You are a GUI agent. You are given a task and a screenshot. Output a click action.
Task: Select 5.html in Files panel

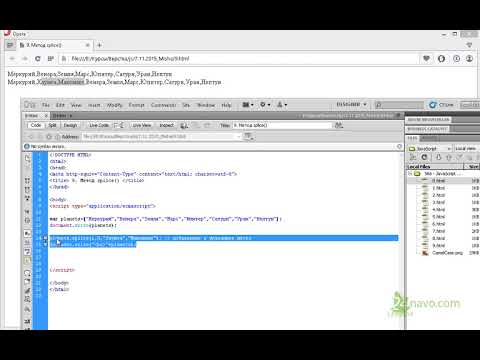point(438,217)
